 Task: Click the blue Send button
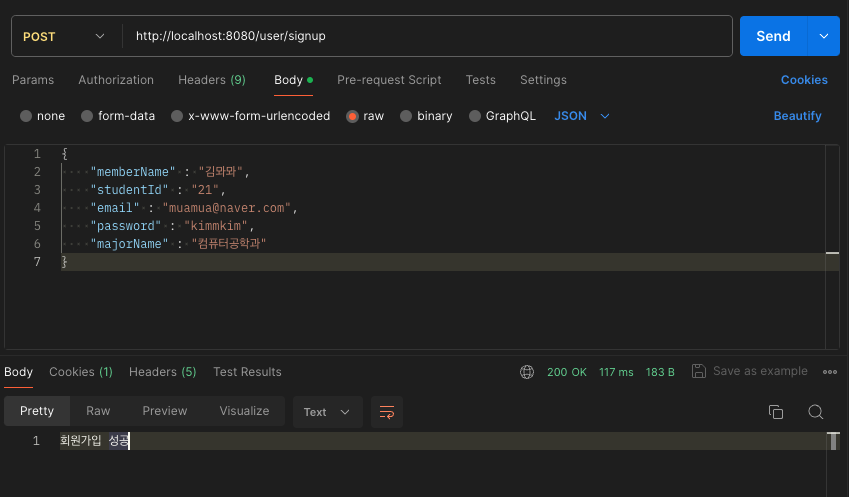coord(773,36)
